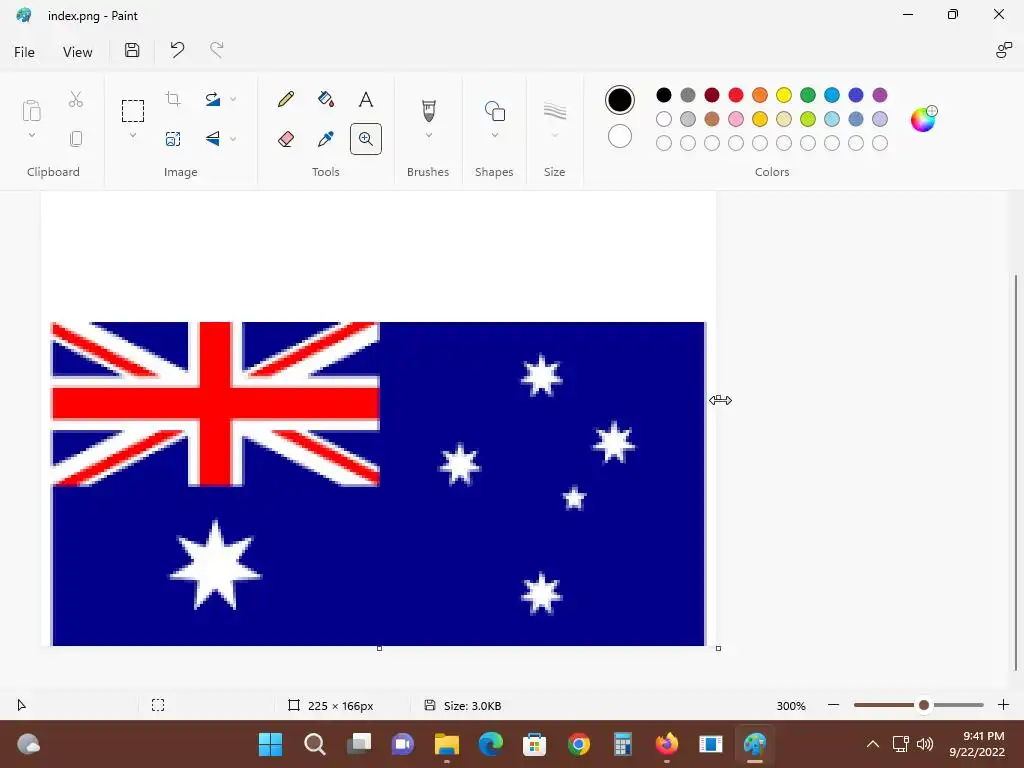Click the Save icon in title toolbar

[x=132, y=50]
